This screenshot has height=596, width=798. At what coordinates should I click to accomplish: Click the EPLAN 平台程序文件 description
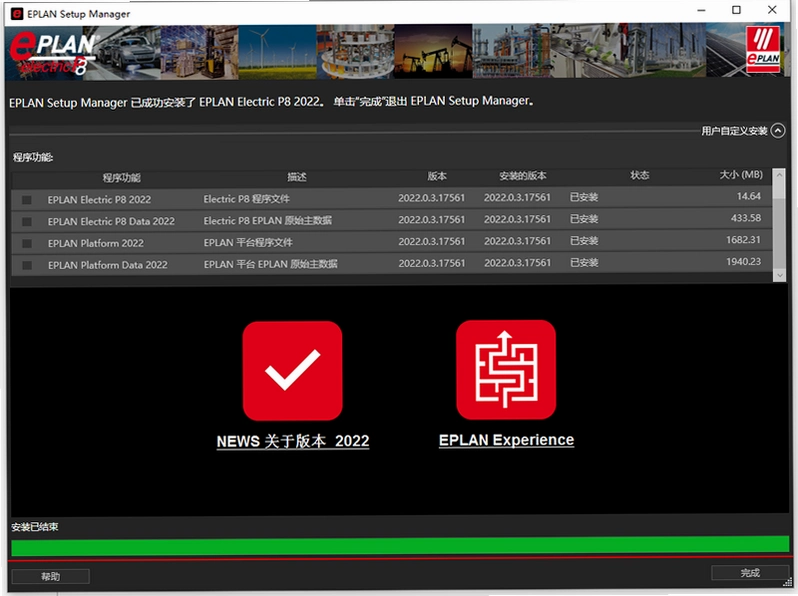tap(248, 242)
